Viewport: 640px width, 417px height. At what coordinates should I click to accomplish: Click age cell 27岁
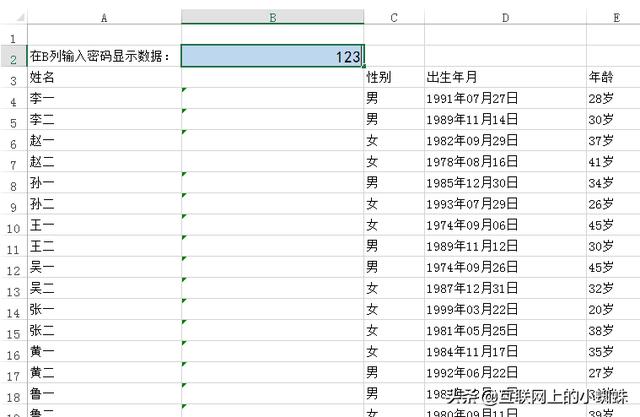pos(613,373)
